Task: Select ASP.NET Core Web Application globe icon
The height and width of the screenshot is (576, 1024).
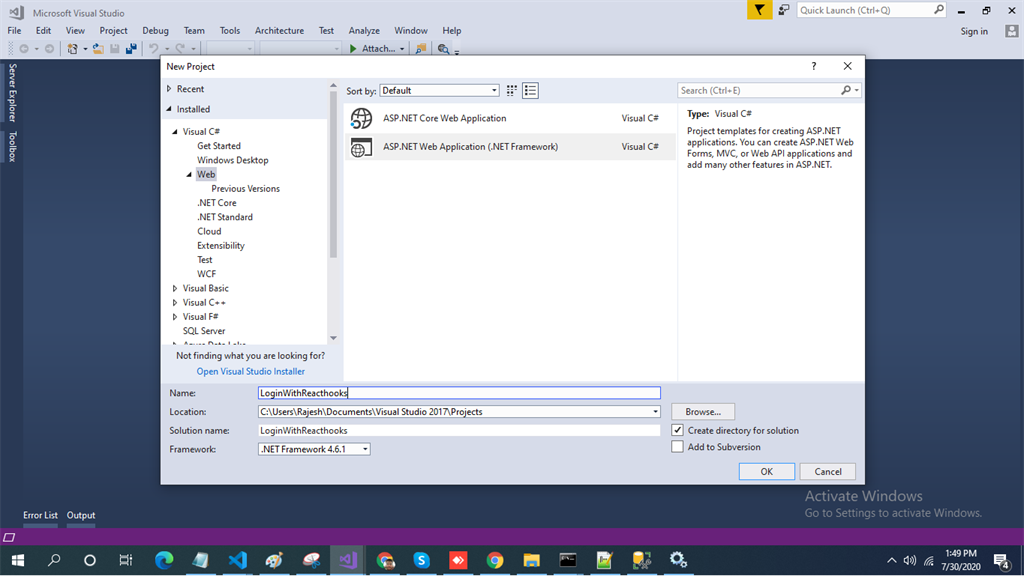Action: 361,118
